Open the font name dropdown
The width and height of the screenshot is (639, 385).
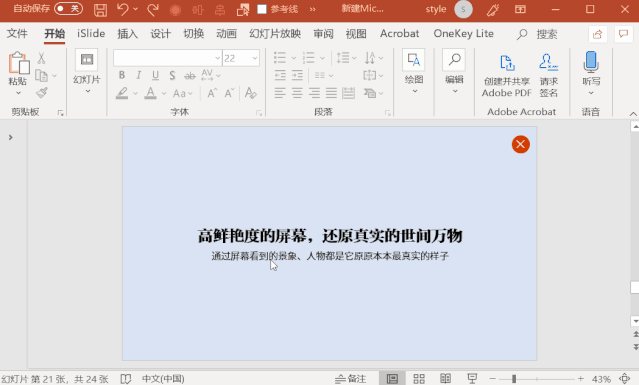point(217,58)
